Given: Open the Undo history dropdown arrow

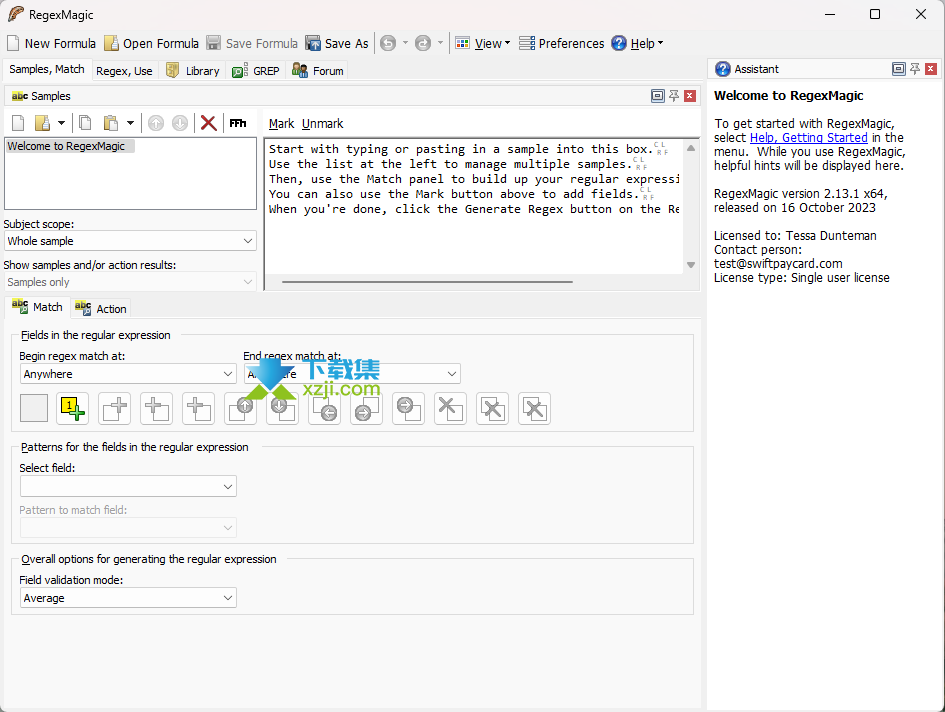Looking at the screenshot, I should click(x=405, y=43).
